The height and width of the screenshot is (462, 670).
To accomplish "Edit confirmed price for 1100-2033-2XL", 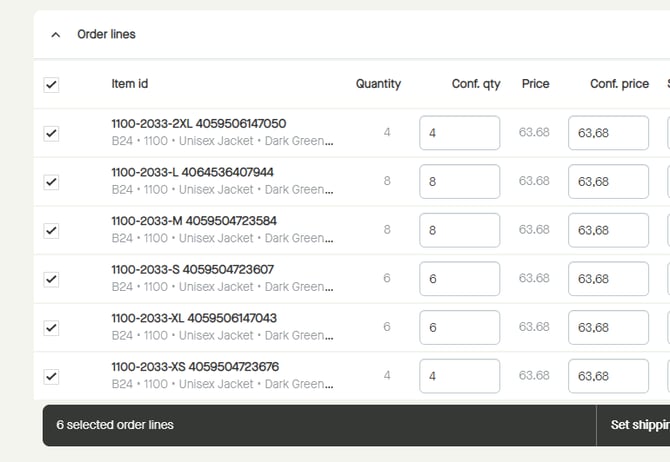I will (608, 133).
